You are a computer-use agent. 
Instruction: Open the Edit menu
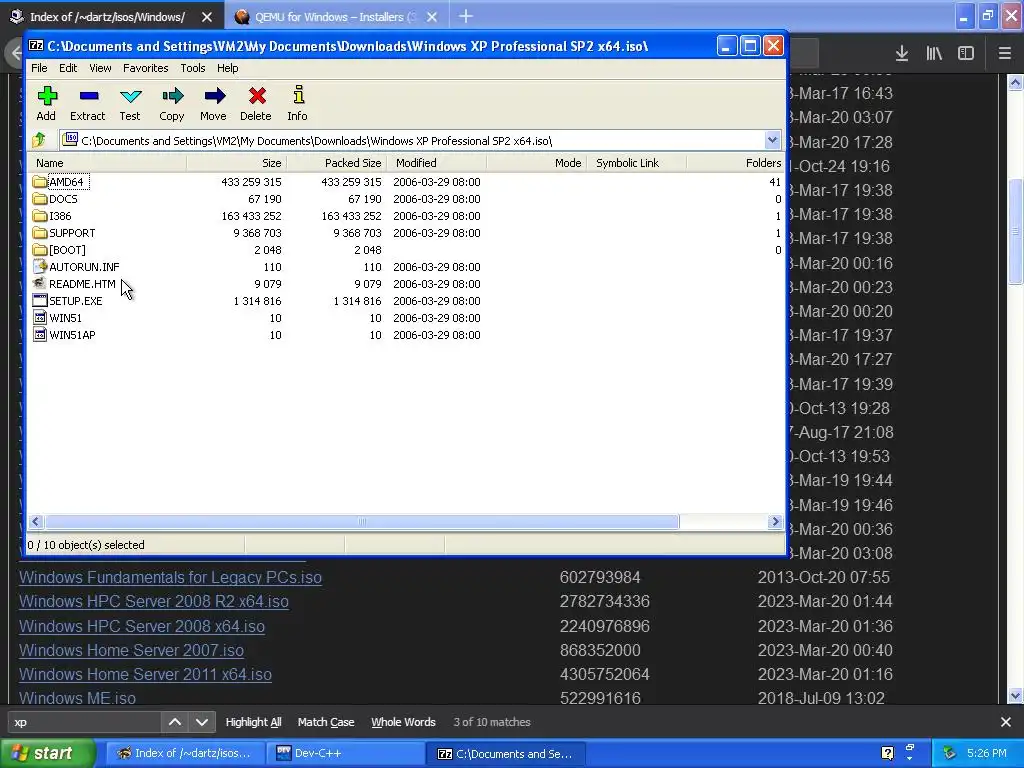(x=68, y=68)
